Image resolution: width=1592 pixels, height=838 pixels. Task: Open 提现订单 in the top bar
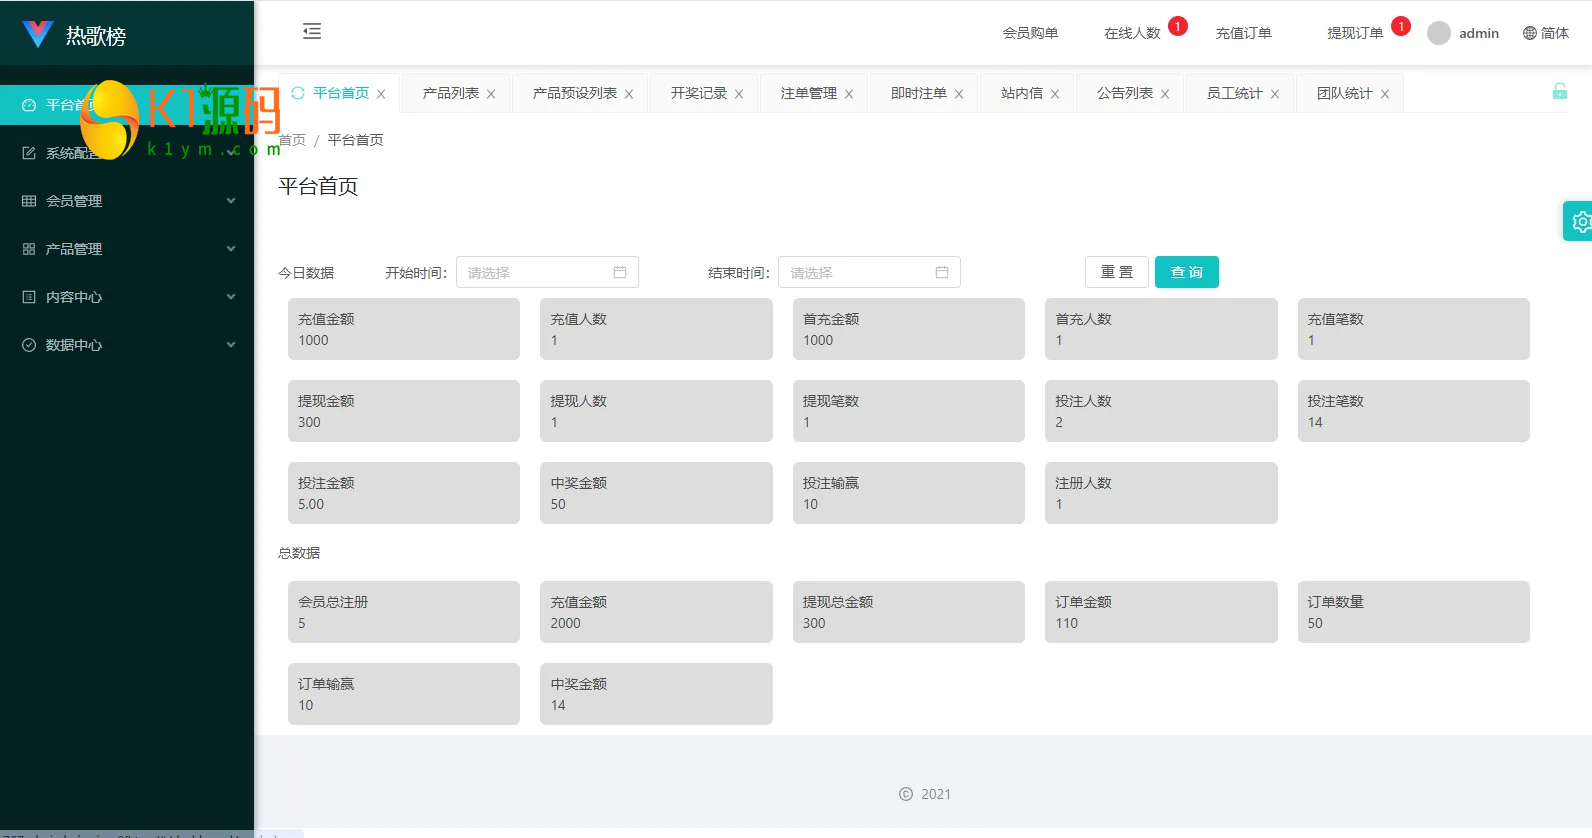[1355, 33]
